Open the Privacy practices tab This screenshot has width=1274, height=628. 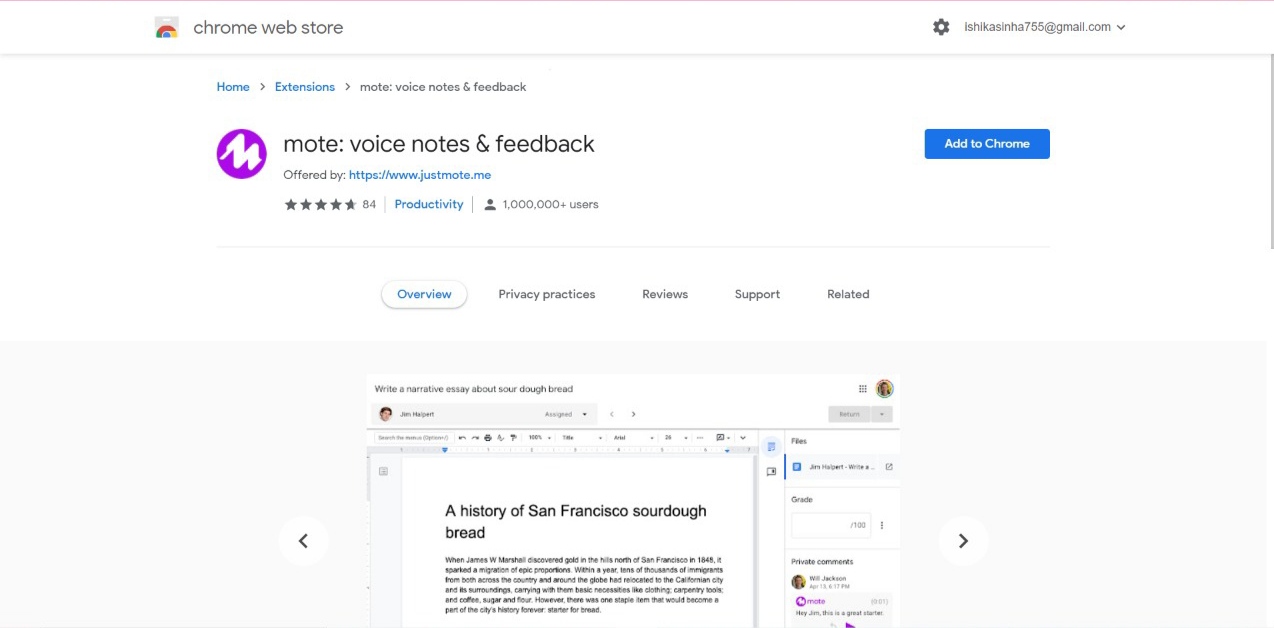click(x=546, y=294)
